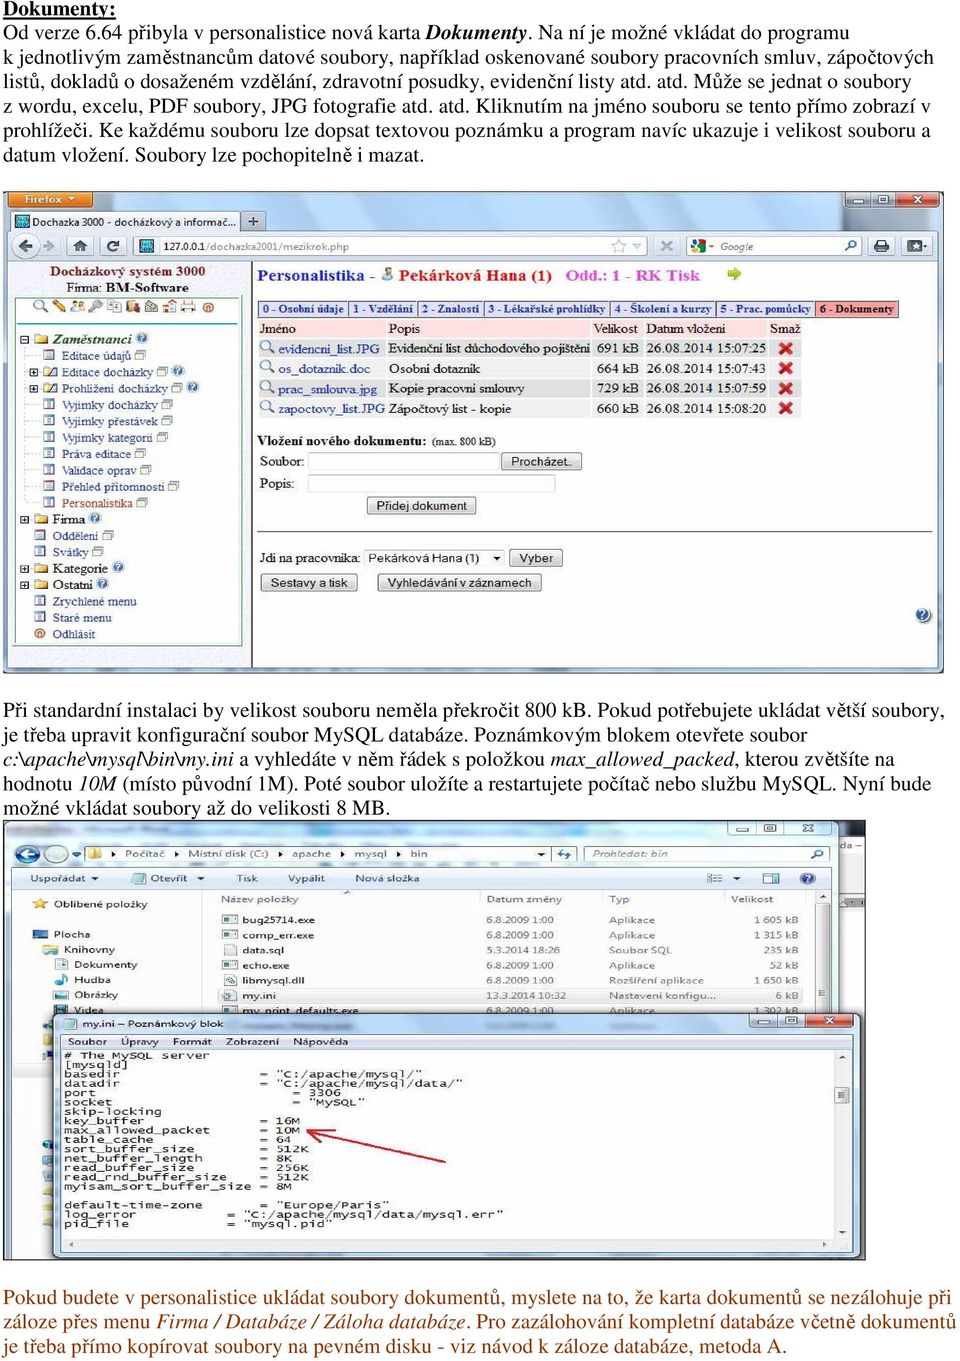Click help icon next to Zaměstnanci
The height and width of the screenshot is (1361, 960).
coord(142,339)
